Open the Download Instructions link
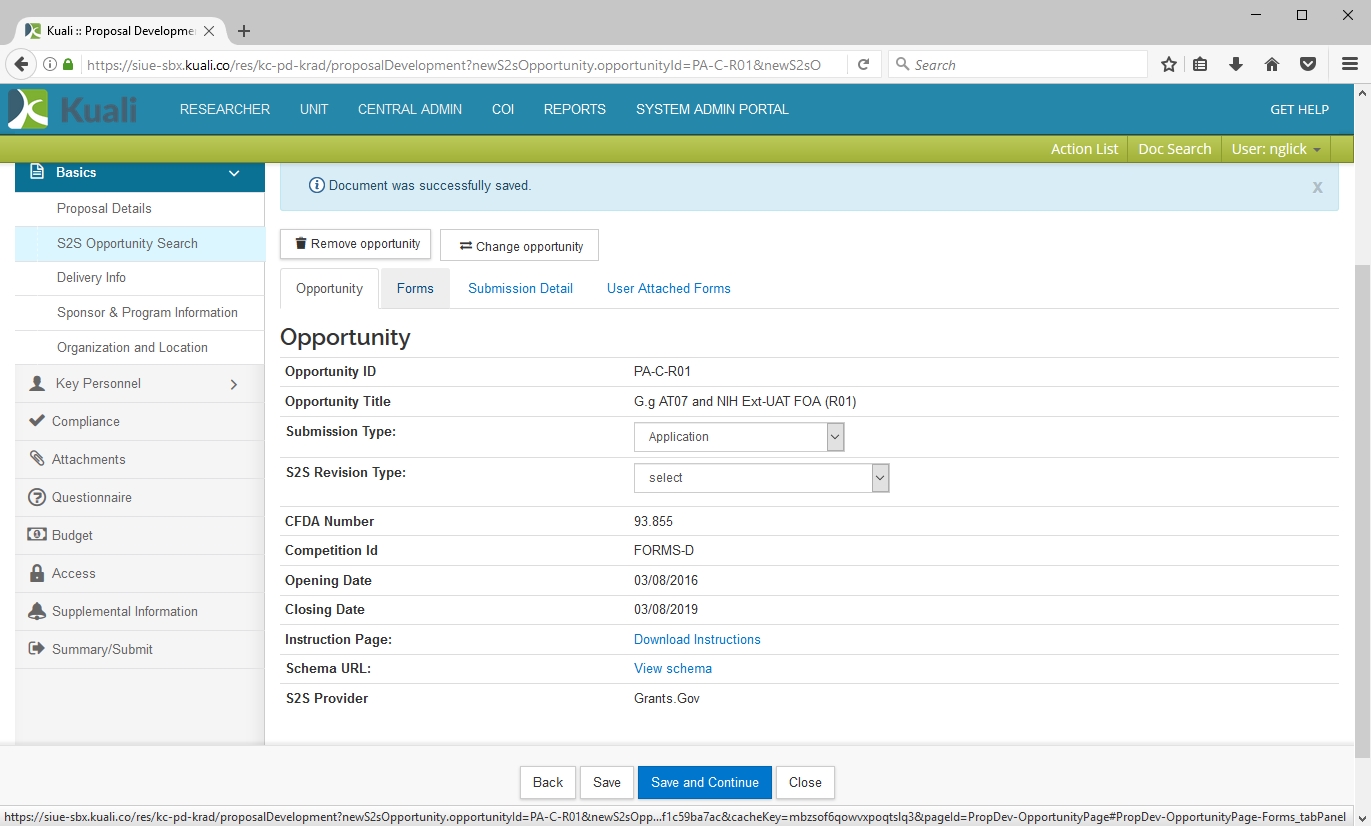 pyautogui.click(x=697, y=639)
